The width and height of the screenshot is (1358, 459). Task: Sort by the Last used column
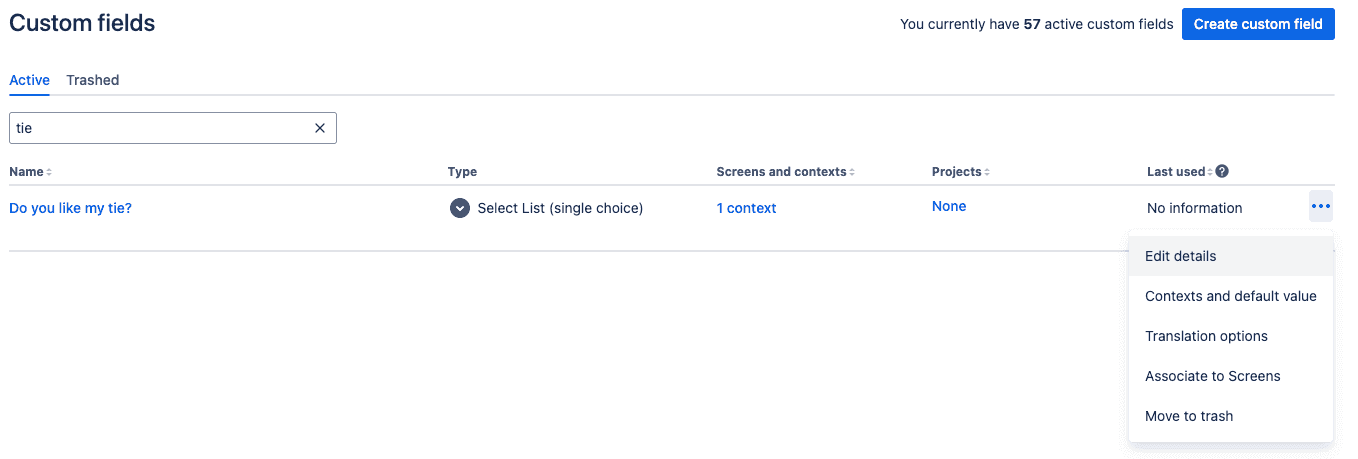[1210, 172]
